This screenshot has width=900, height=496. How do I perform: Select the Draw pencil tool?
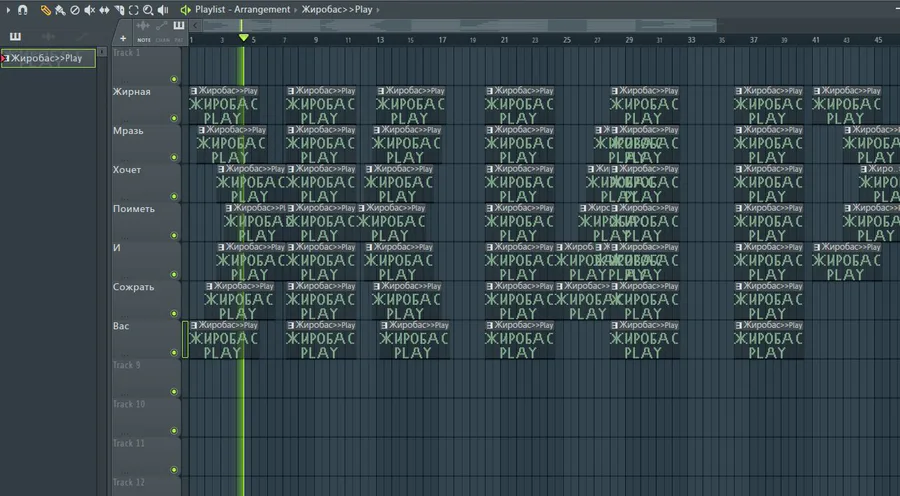(45, 10)
